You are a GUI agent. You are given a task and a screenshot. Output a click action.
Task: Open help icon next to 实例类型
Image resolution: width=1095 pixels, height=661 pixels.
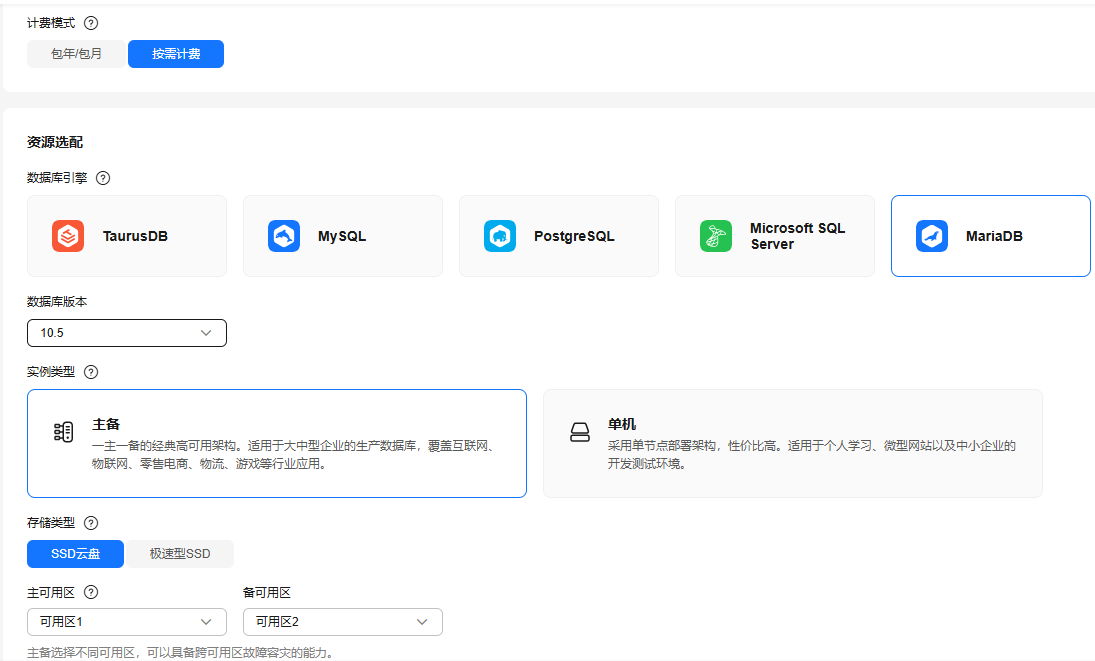tap(91, 372)
